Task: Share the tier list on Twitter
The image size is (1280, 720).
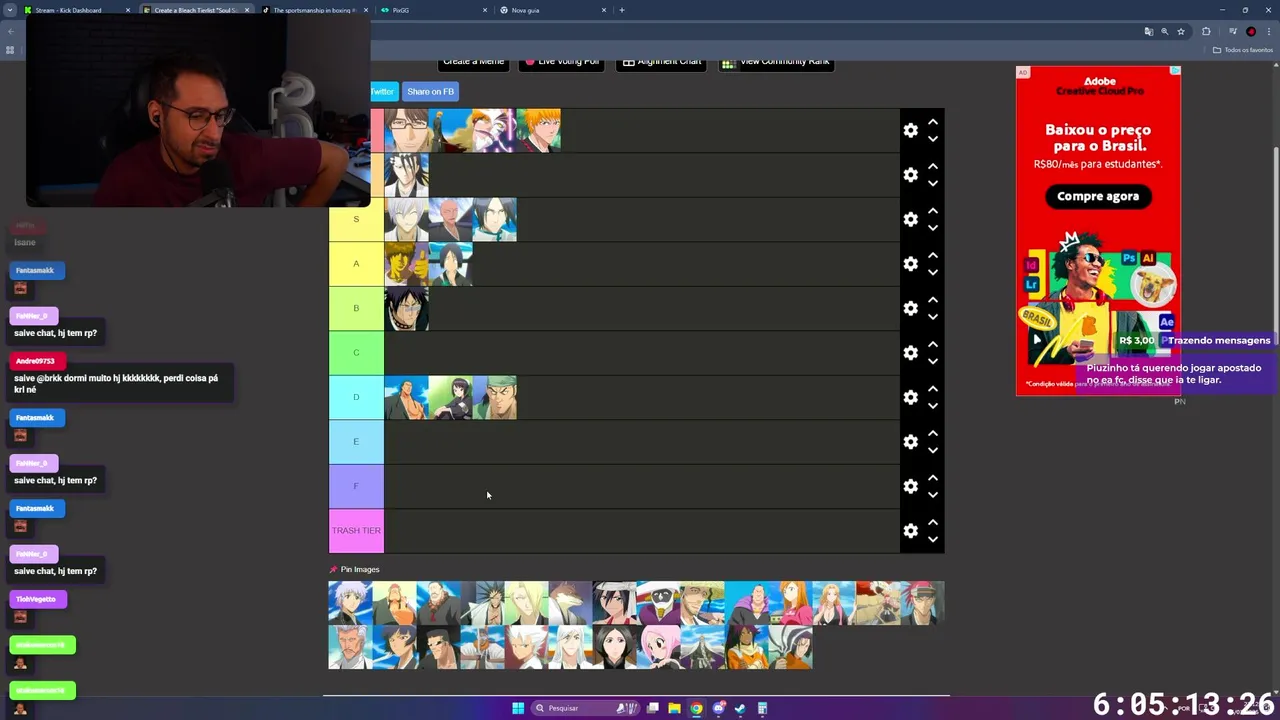Action: pos(383,91)
